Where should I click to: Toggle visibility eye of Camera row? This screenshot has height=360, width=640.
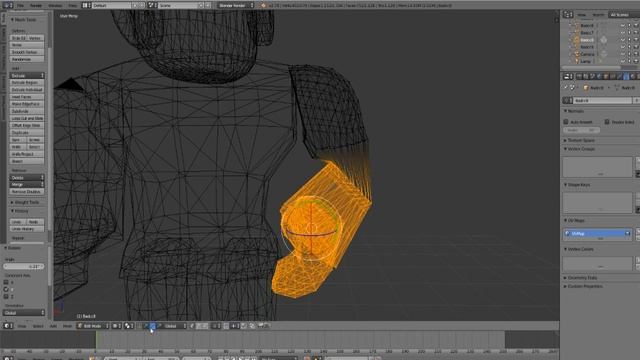click(x=622, y=54)
